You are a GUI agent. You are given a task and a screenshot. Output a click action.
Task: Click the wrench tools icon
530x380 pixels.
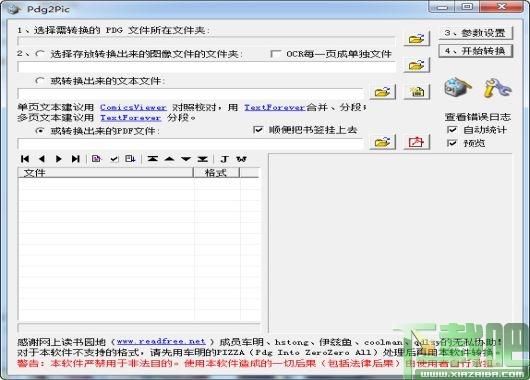[x=497, y=88]
